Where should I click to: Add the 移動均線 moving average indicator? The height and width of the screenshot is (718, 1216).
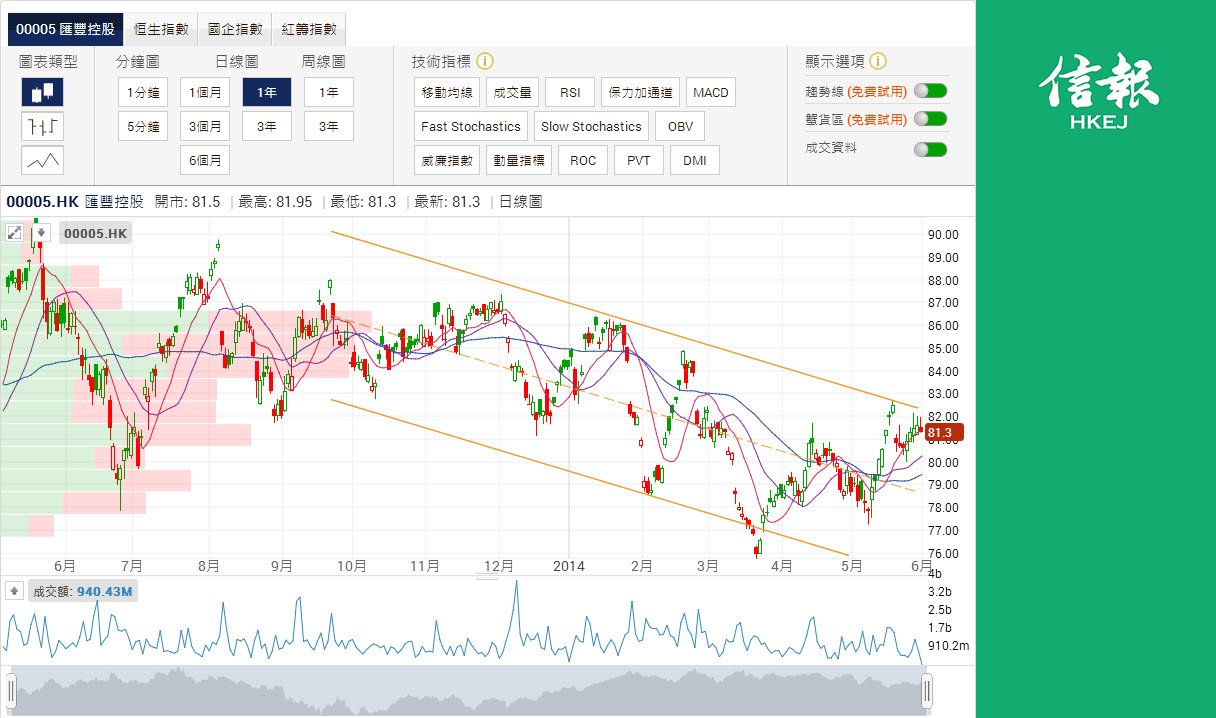point(447,93)
